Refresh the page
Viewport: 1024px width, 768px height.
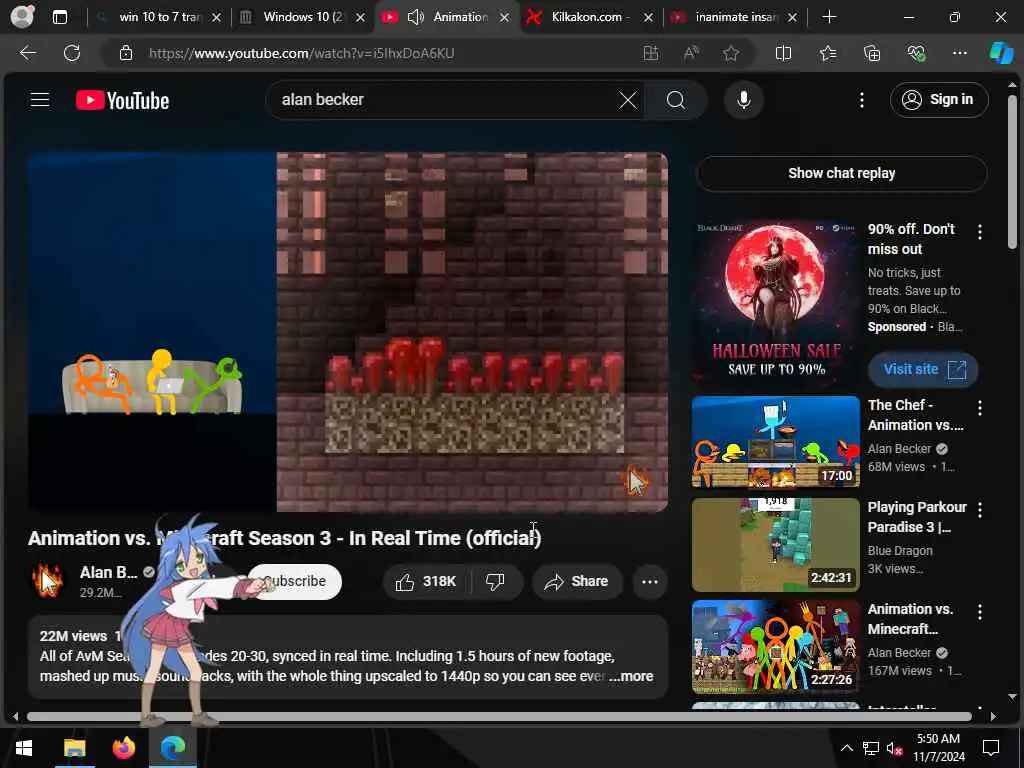click(72, 53)
